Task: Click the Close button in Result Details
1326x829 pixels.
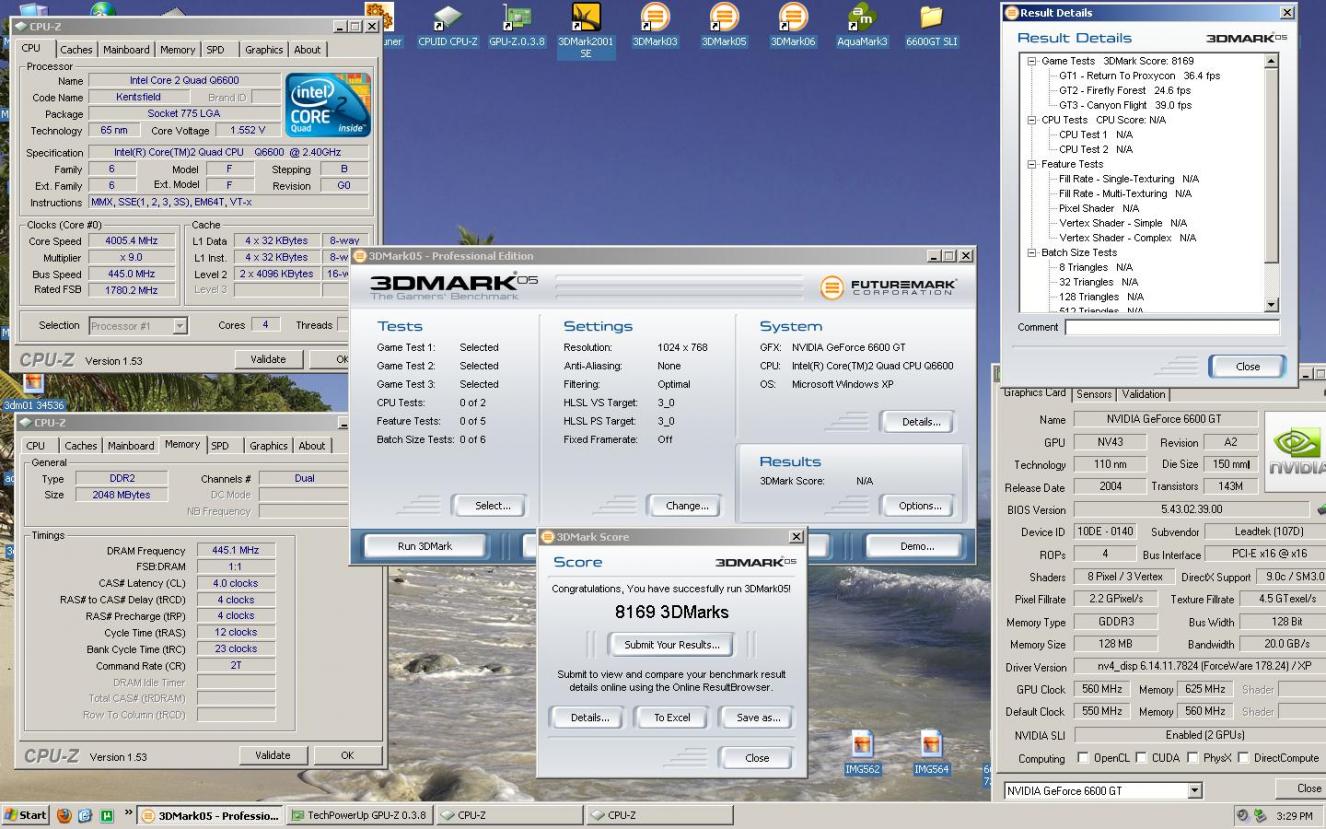Action: [x=1247, y=367]
